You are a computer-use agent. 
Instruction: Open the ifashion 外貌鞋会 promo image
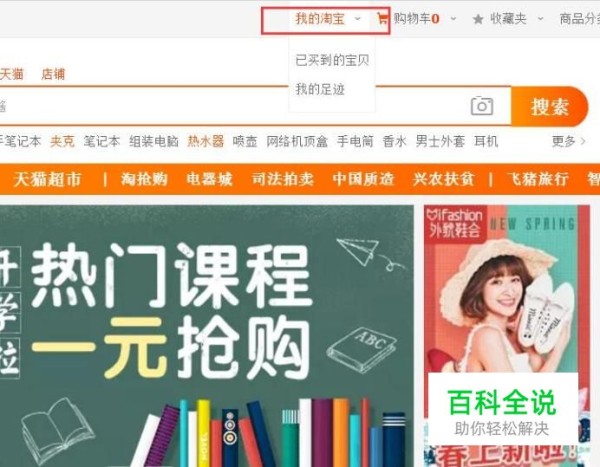pos(507,336)
